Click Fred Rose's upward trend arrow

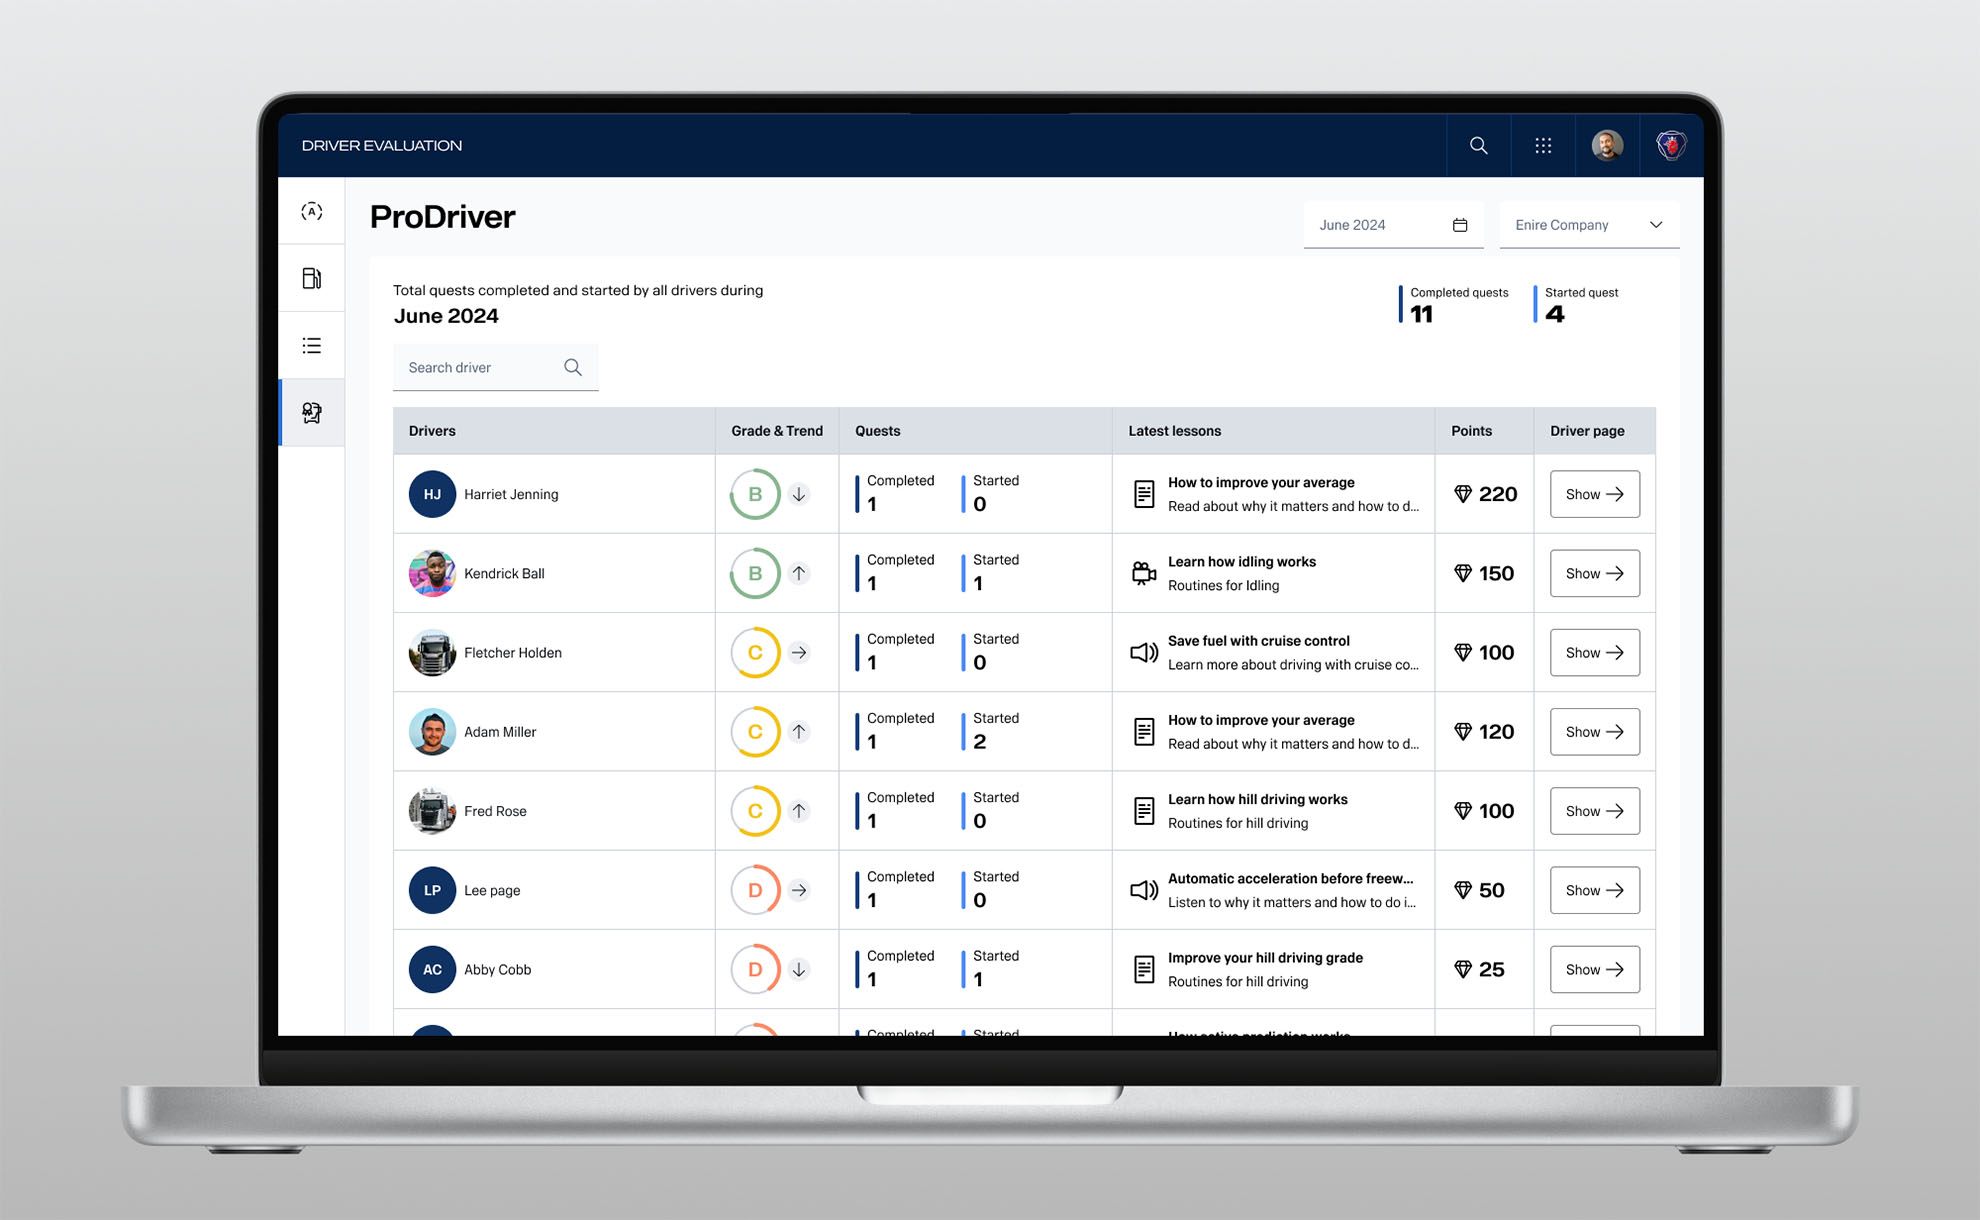[x=799, y=811]
